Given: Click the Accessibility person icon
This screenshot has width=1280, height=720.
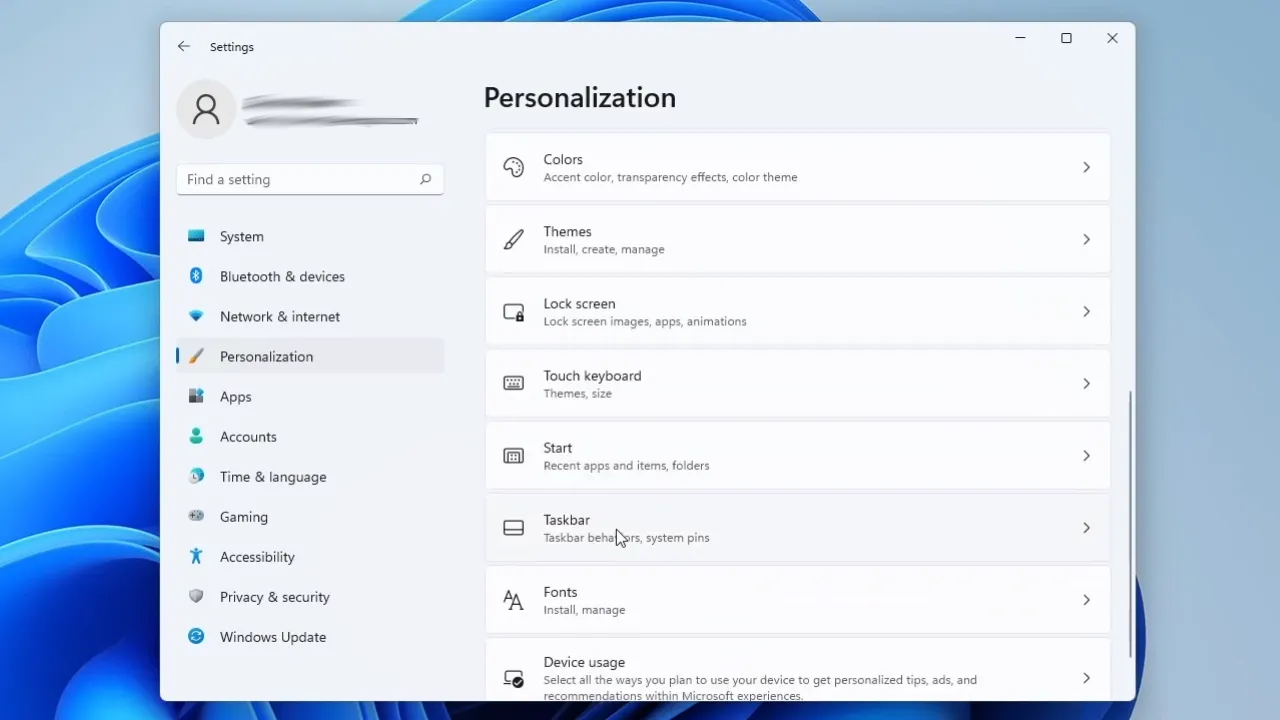Looking at the screenshot, I should [x=196, y=556].
